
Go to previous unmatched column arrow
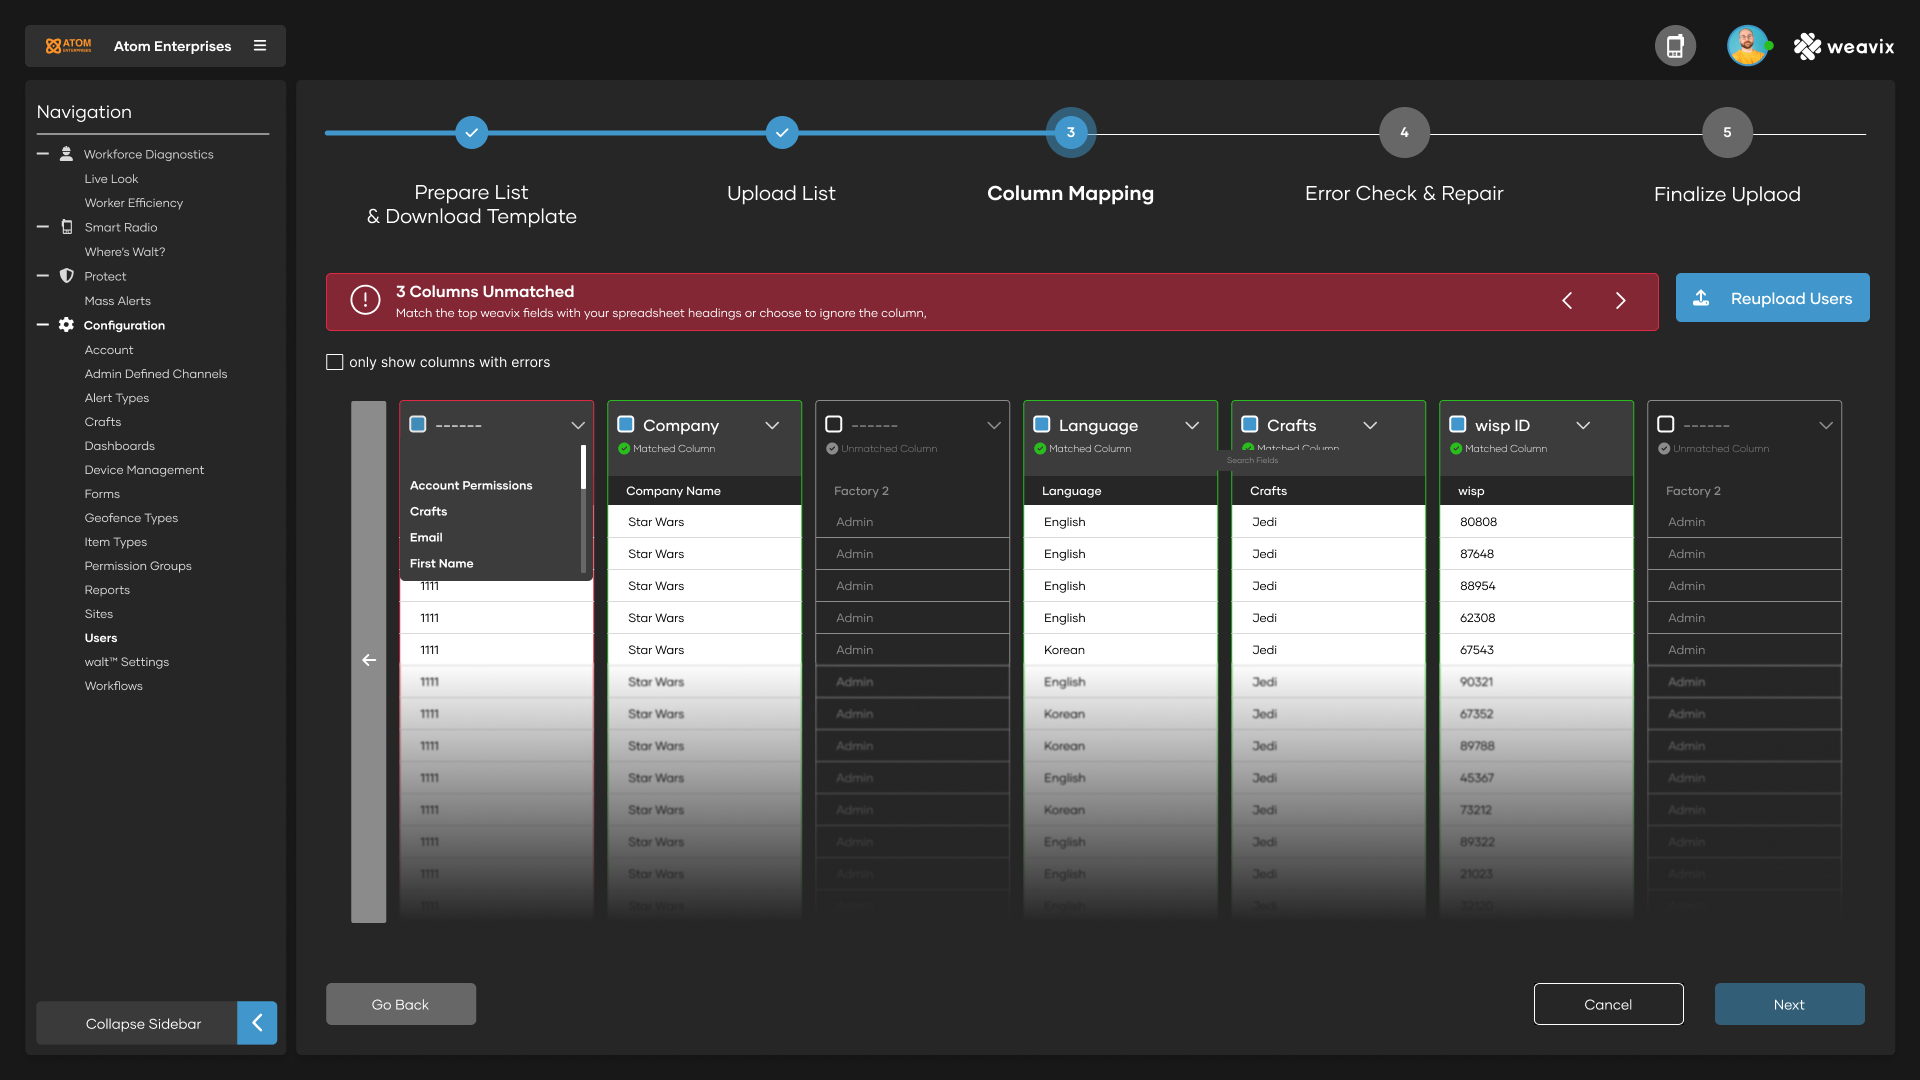tap(1567, 301)
